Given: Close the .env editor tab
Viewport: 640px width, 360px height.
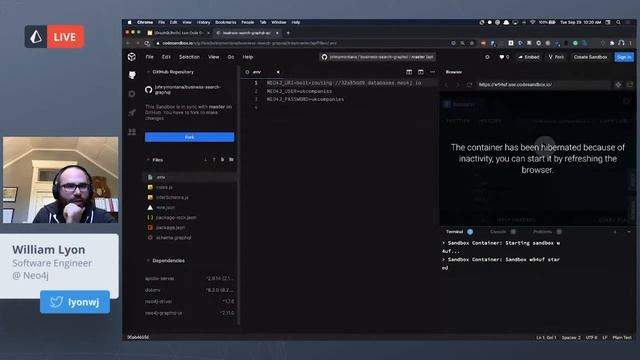Looking at the screenshot, I should coord(278,72).
